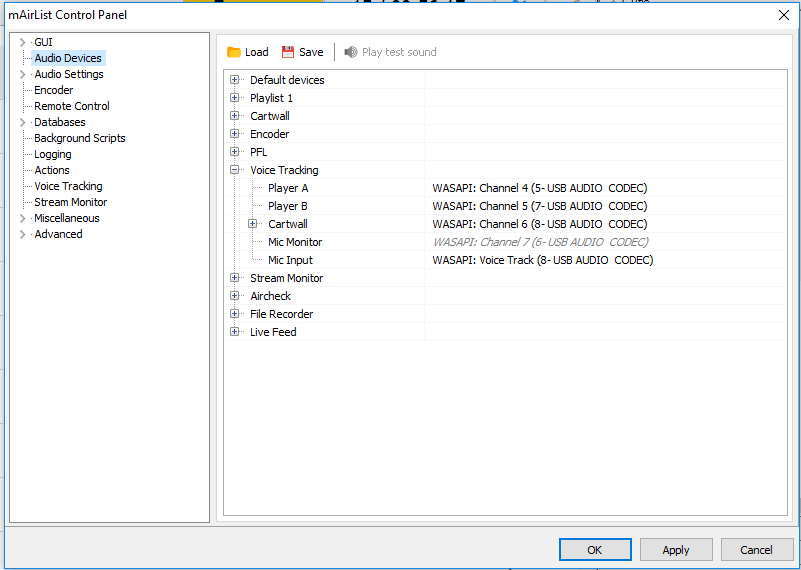Expand the Audio Settings node
Viewport: 801px width, 570px height.
(22, 75)
